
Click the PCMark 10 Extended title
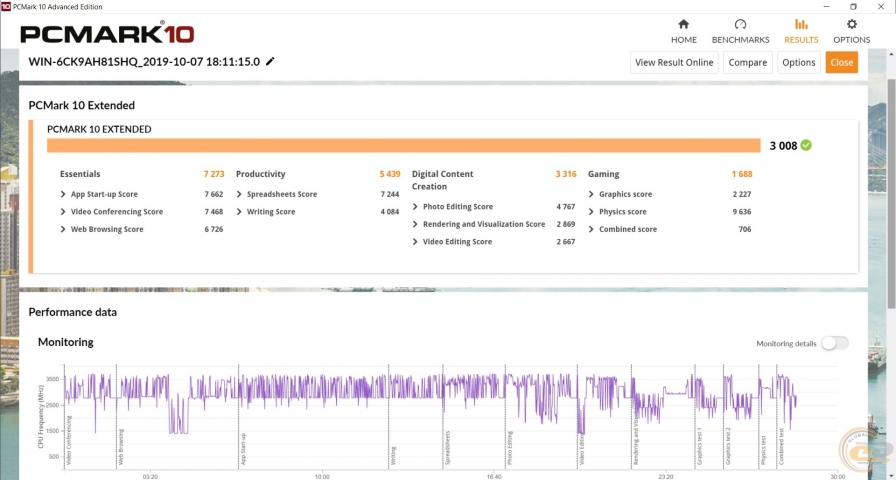pyautogui.click(x=82, y=105)
